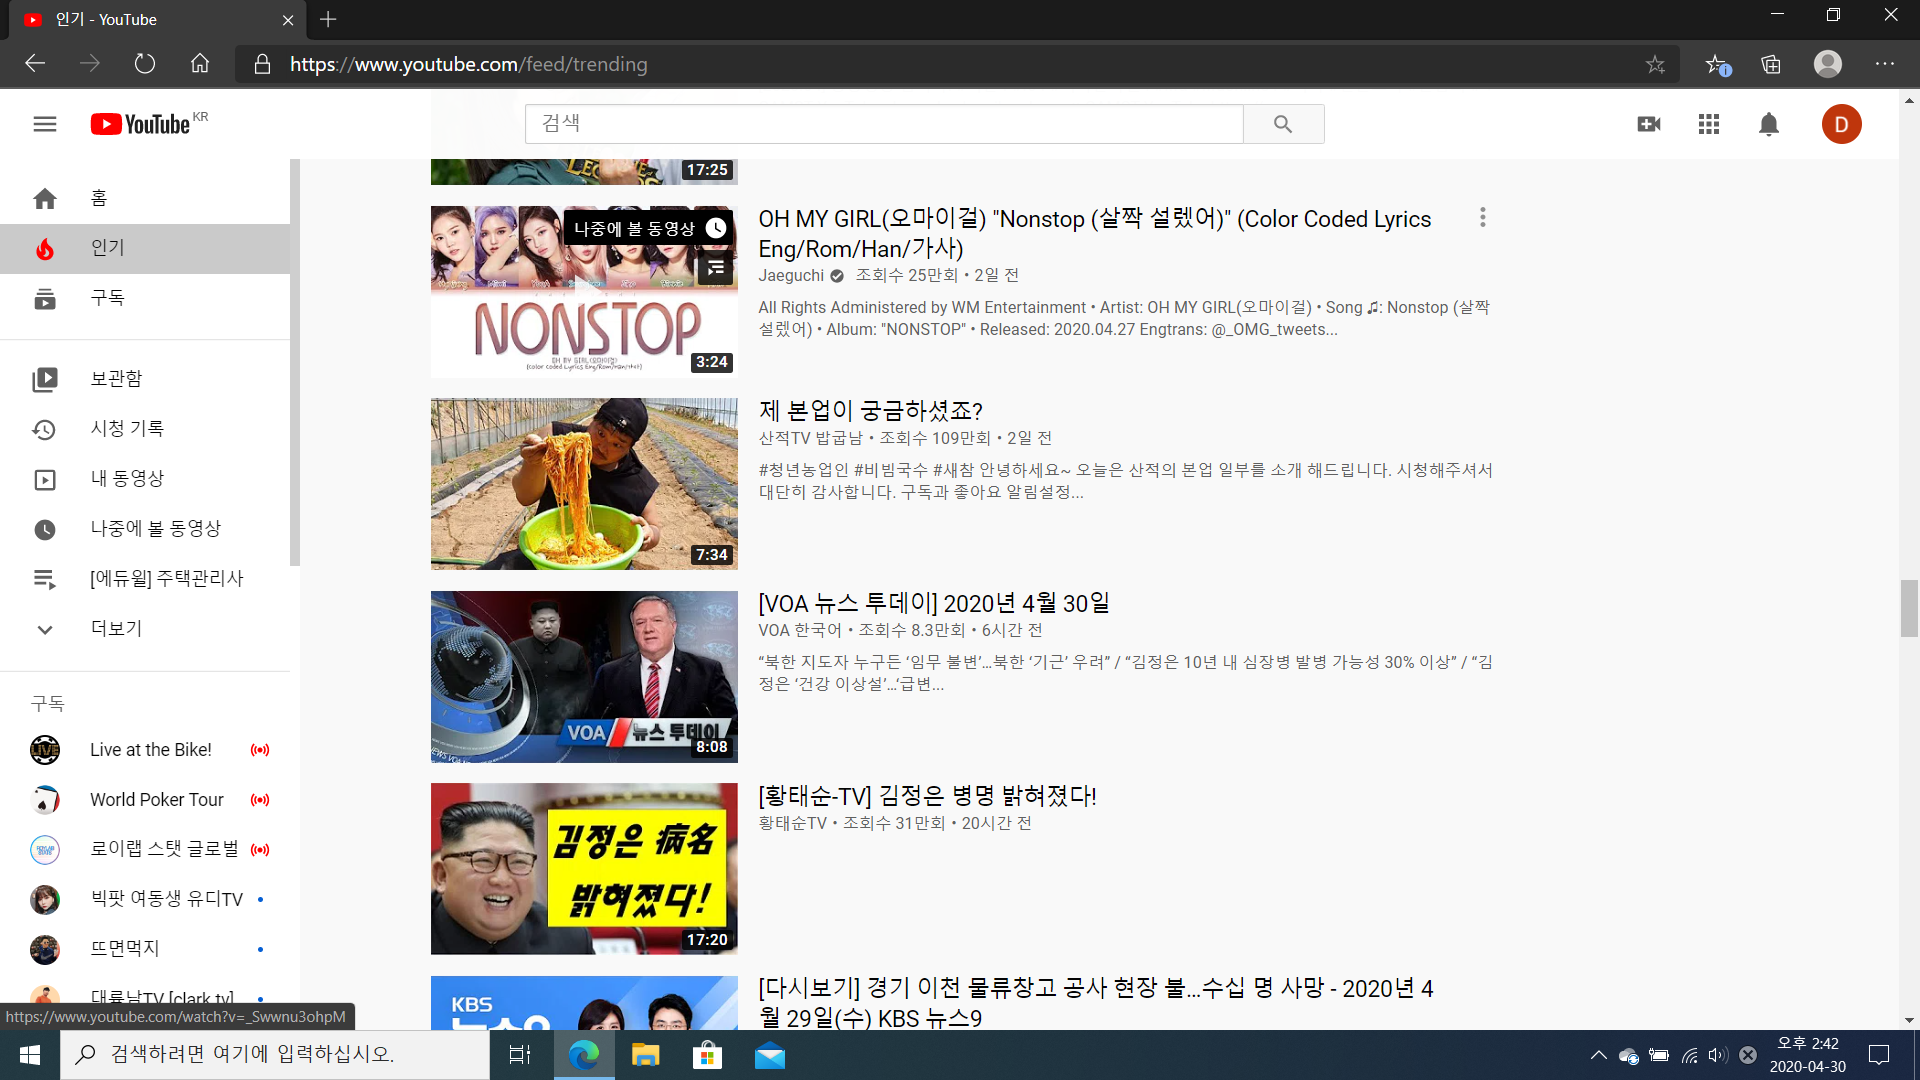This screenshot has height=1080, width=1920.
Task: Open the browser collections icon
Action: [x=1771, y=64]
